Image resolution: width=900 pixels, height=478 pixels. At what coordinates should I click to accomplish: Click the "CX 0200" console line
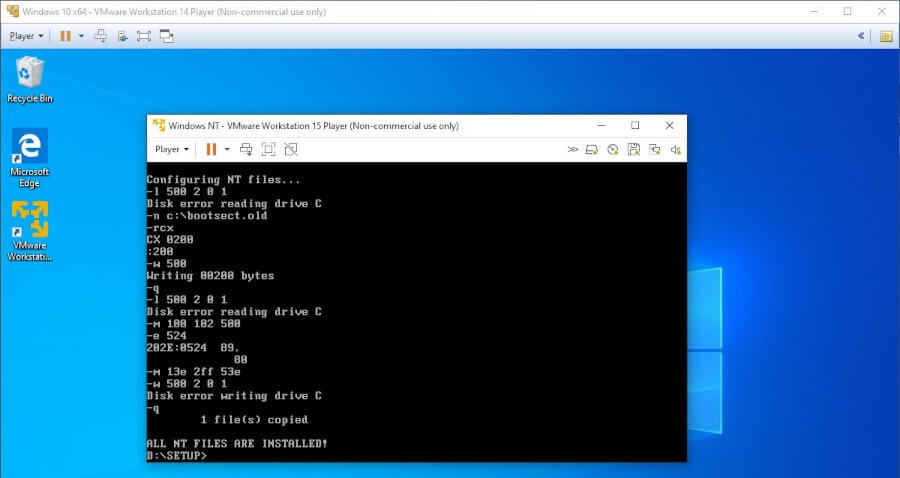click(x=170, y=239)
